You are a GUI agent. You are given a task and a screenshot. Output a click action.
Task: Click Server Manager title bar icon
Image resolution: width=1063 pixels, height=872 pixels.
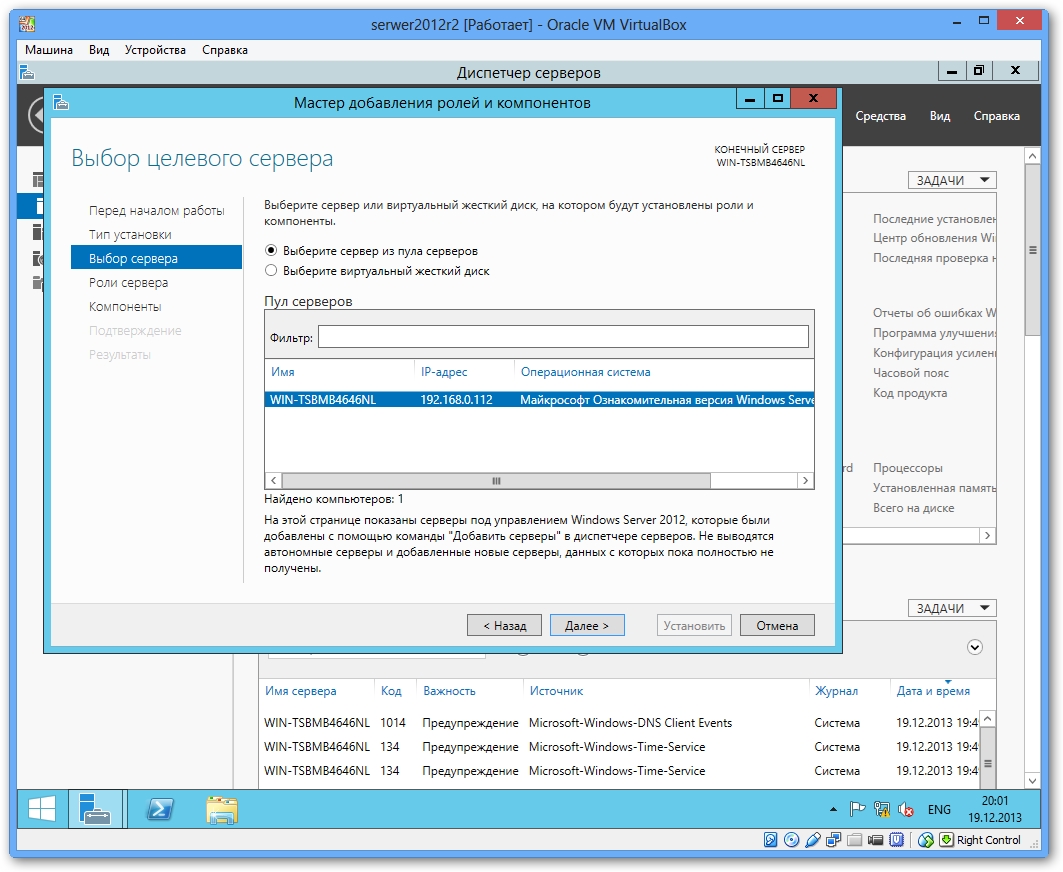(x=27, y=72)
